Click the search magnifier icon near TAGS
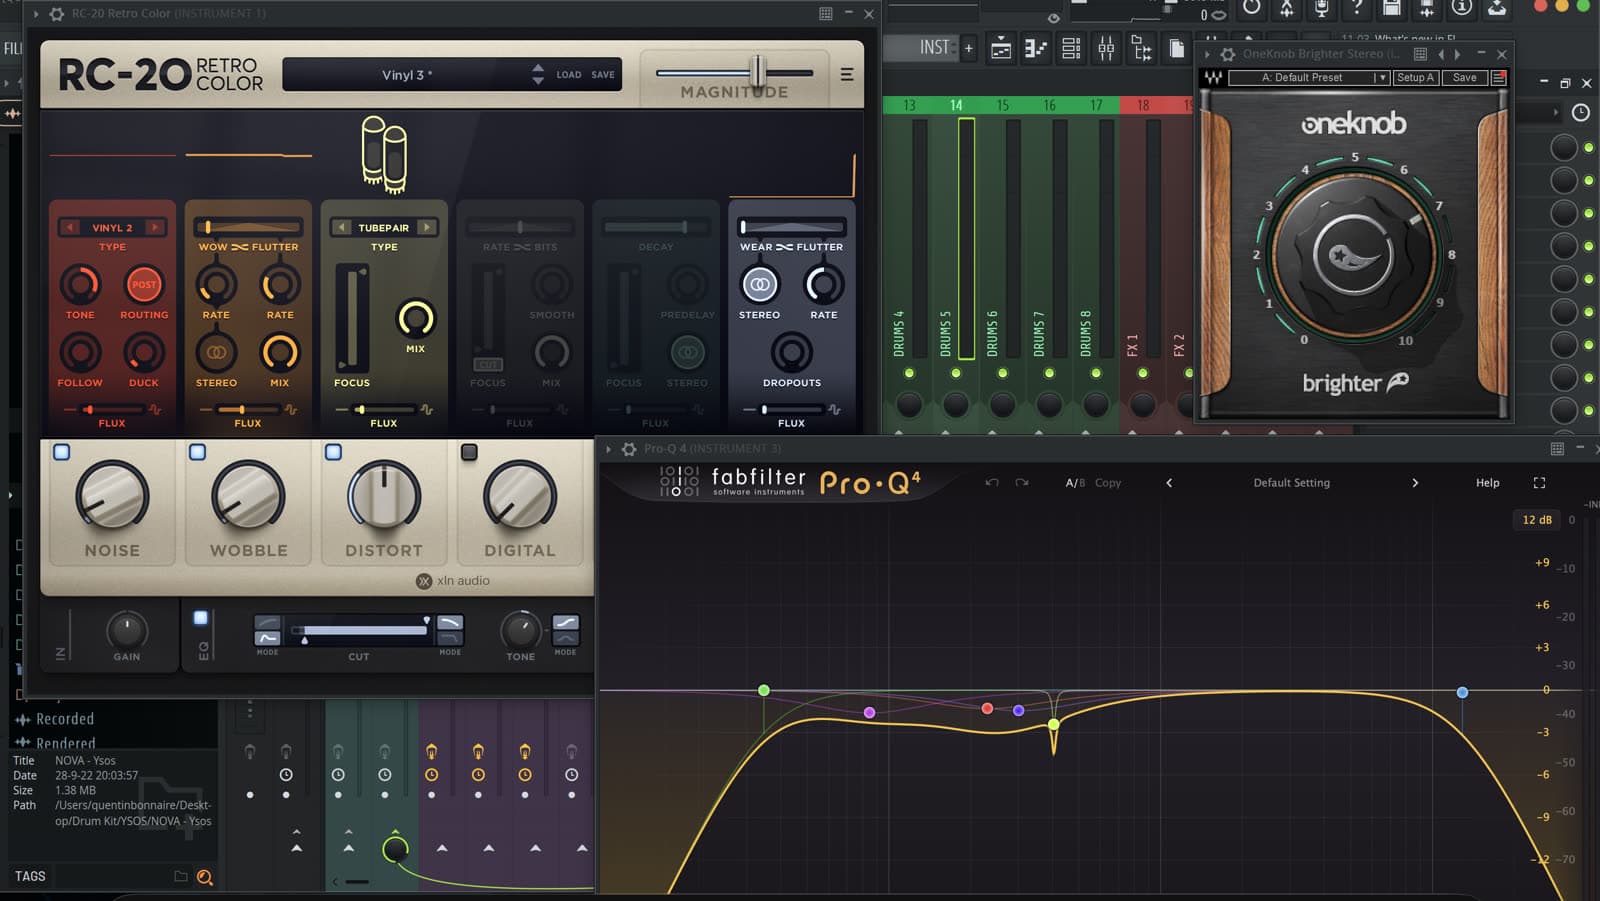Image resolution: width=1600 pixels, height=901 pixels. click(205, 877)
